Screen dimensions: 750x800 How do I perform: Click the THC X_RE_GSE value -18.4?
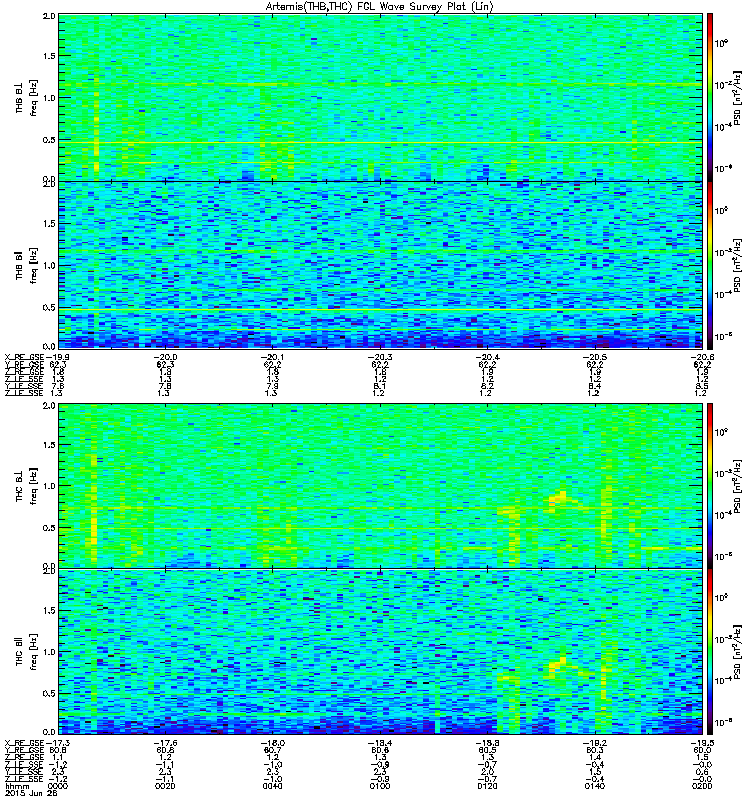pyautogui.click(x=380, y=743)
